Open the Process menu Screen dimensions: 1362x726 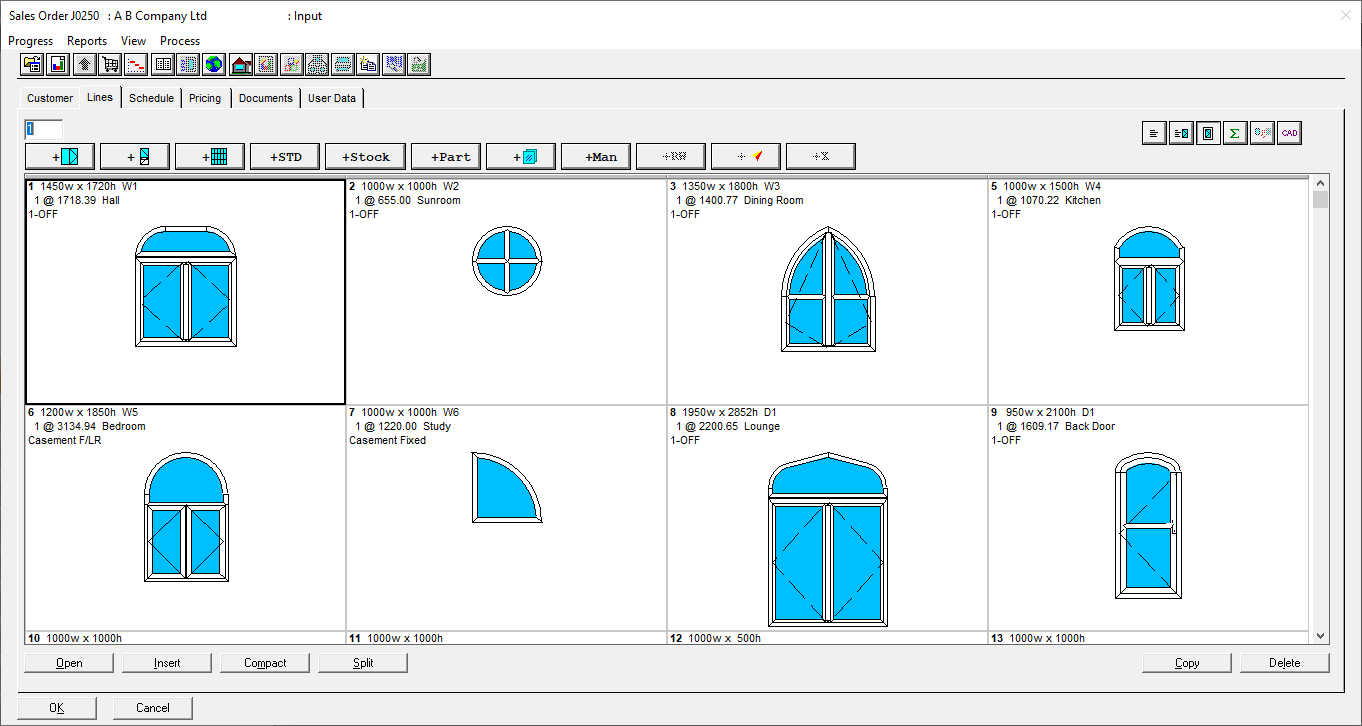click(180, 41)
